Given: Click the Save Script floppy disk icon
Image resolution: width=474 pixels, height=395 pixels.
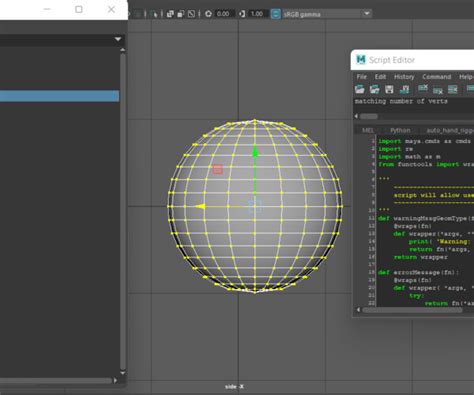Looking at the screenshot, I should click(389, 89).
